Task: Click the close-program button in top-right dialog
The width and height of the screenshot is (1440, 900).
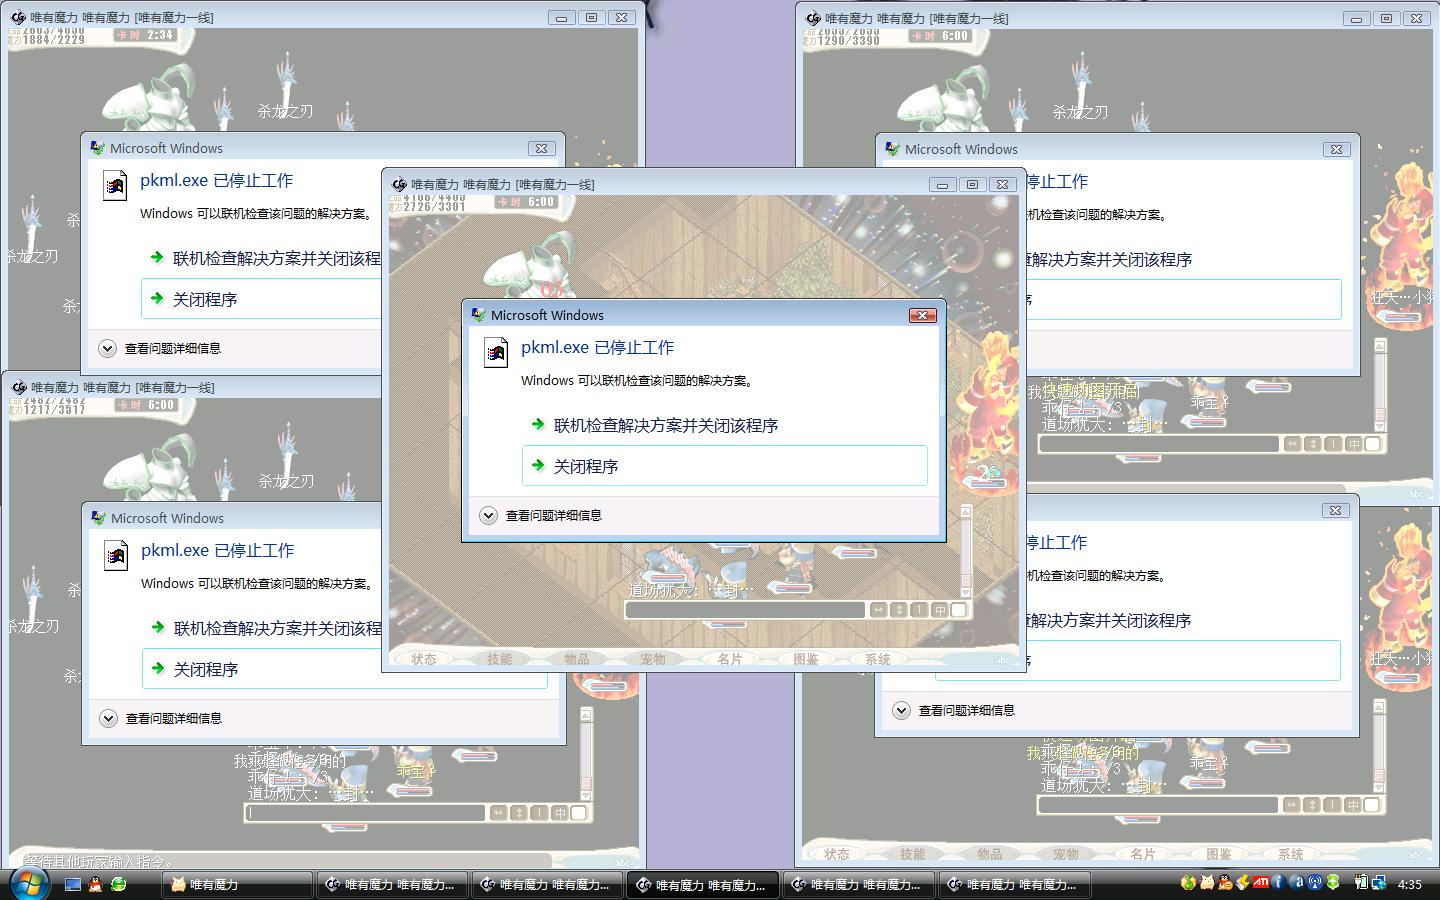Action: point(1183,300)
